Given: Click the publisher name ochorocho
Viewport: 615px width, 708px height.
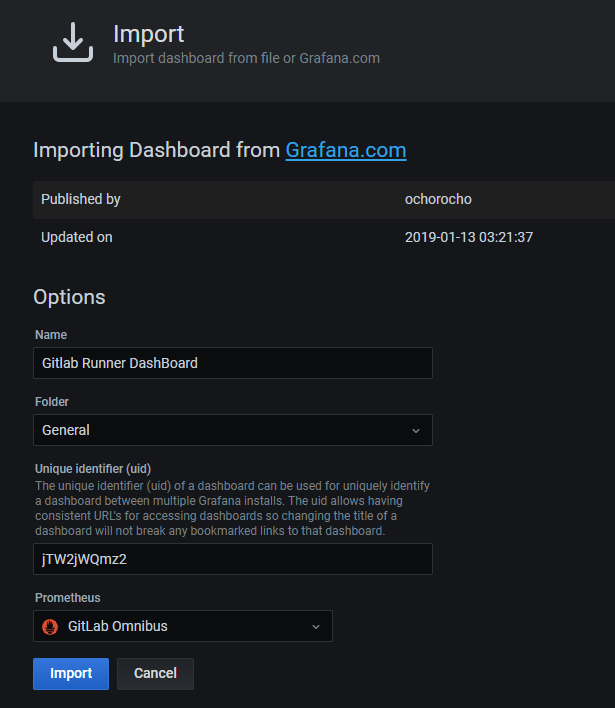Looking at the screenshot, I should tap(438, 199).
